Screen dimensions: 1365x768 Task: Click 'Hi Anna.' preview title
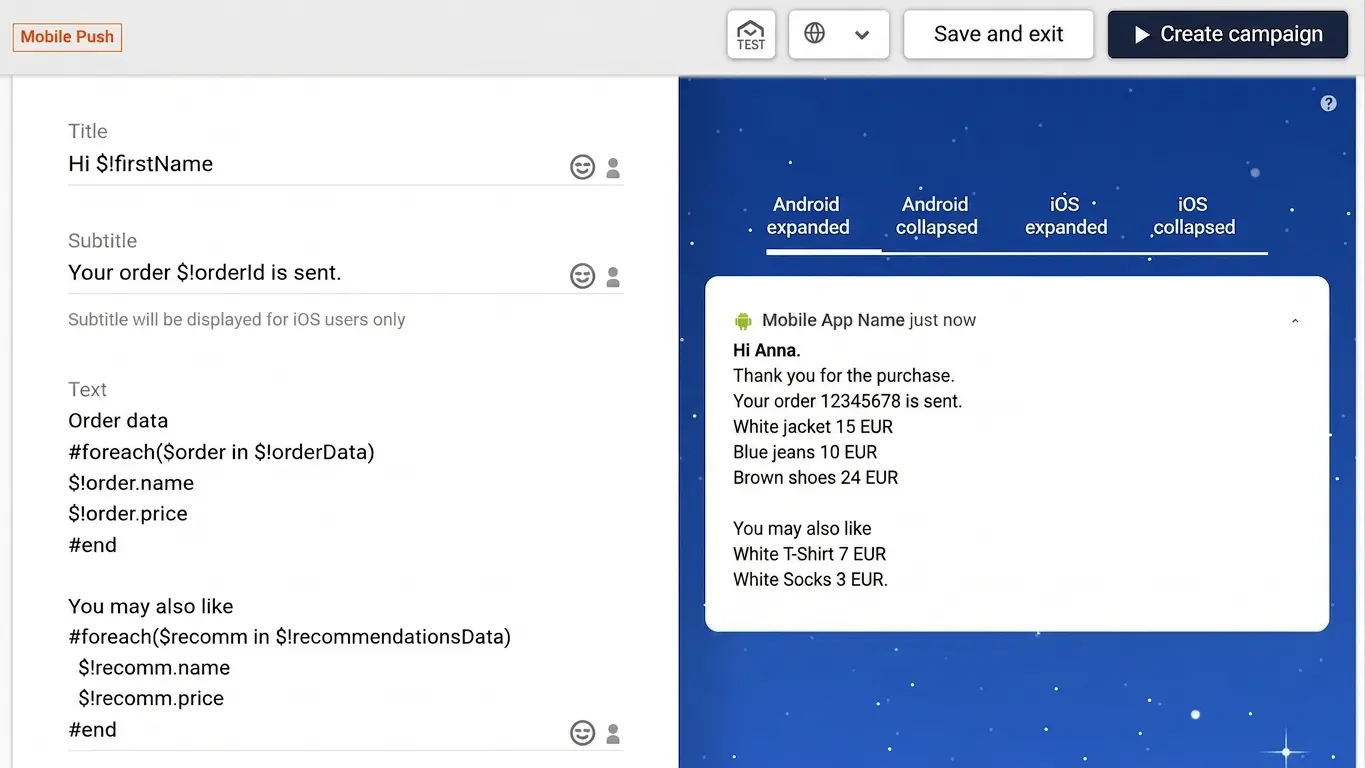[767, 350]
